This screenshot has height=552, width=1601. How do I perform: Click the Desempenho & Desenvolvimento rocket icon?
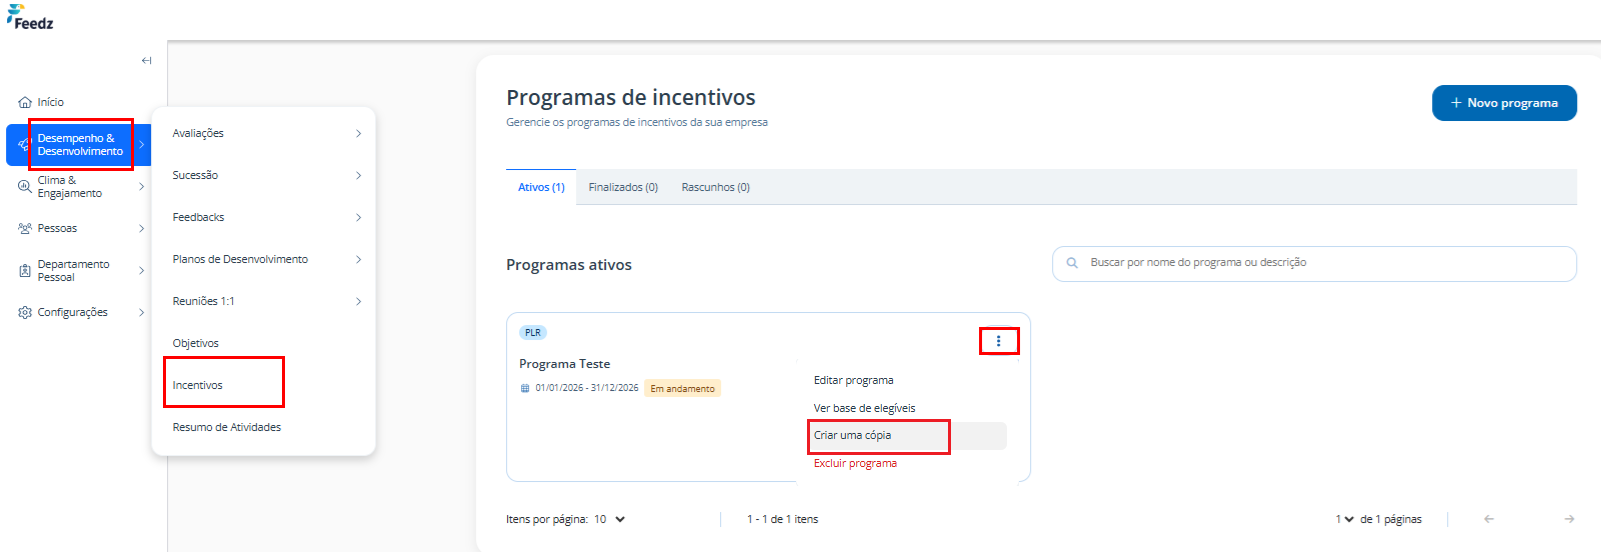[24, 145]
